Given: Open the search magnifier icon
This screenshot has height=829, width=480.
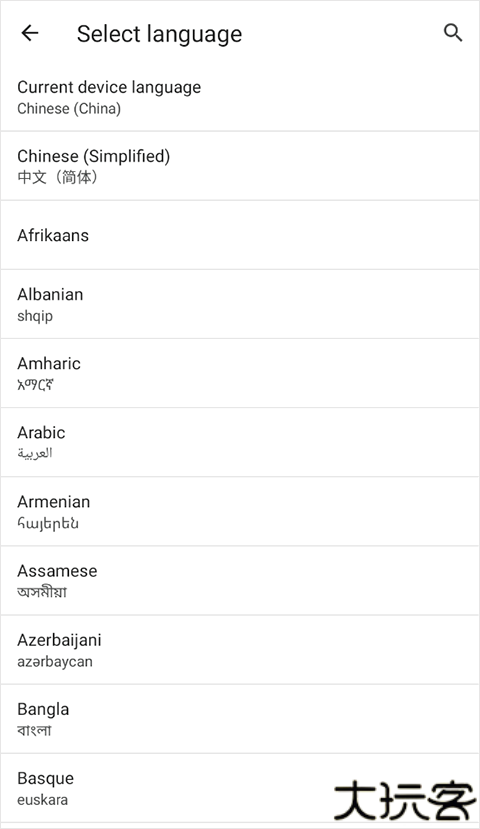Looking at the screenshot, I should [453, 33].
